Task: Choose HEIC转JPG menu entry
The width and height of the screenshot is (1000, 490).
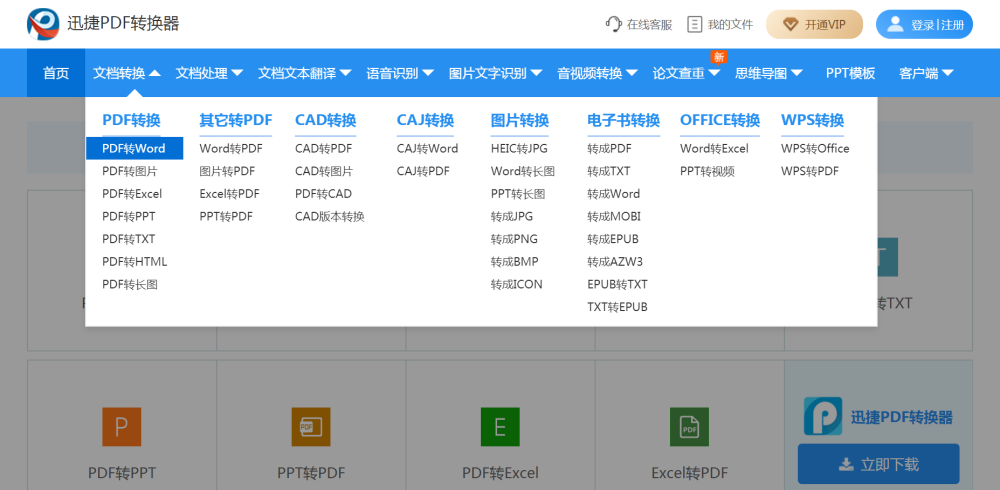Action: point(519,149)
